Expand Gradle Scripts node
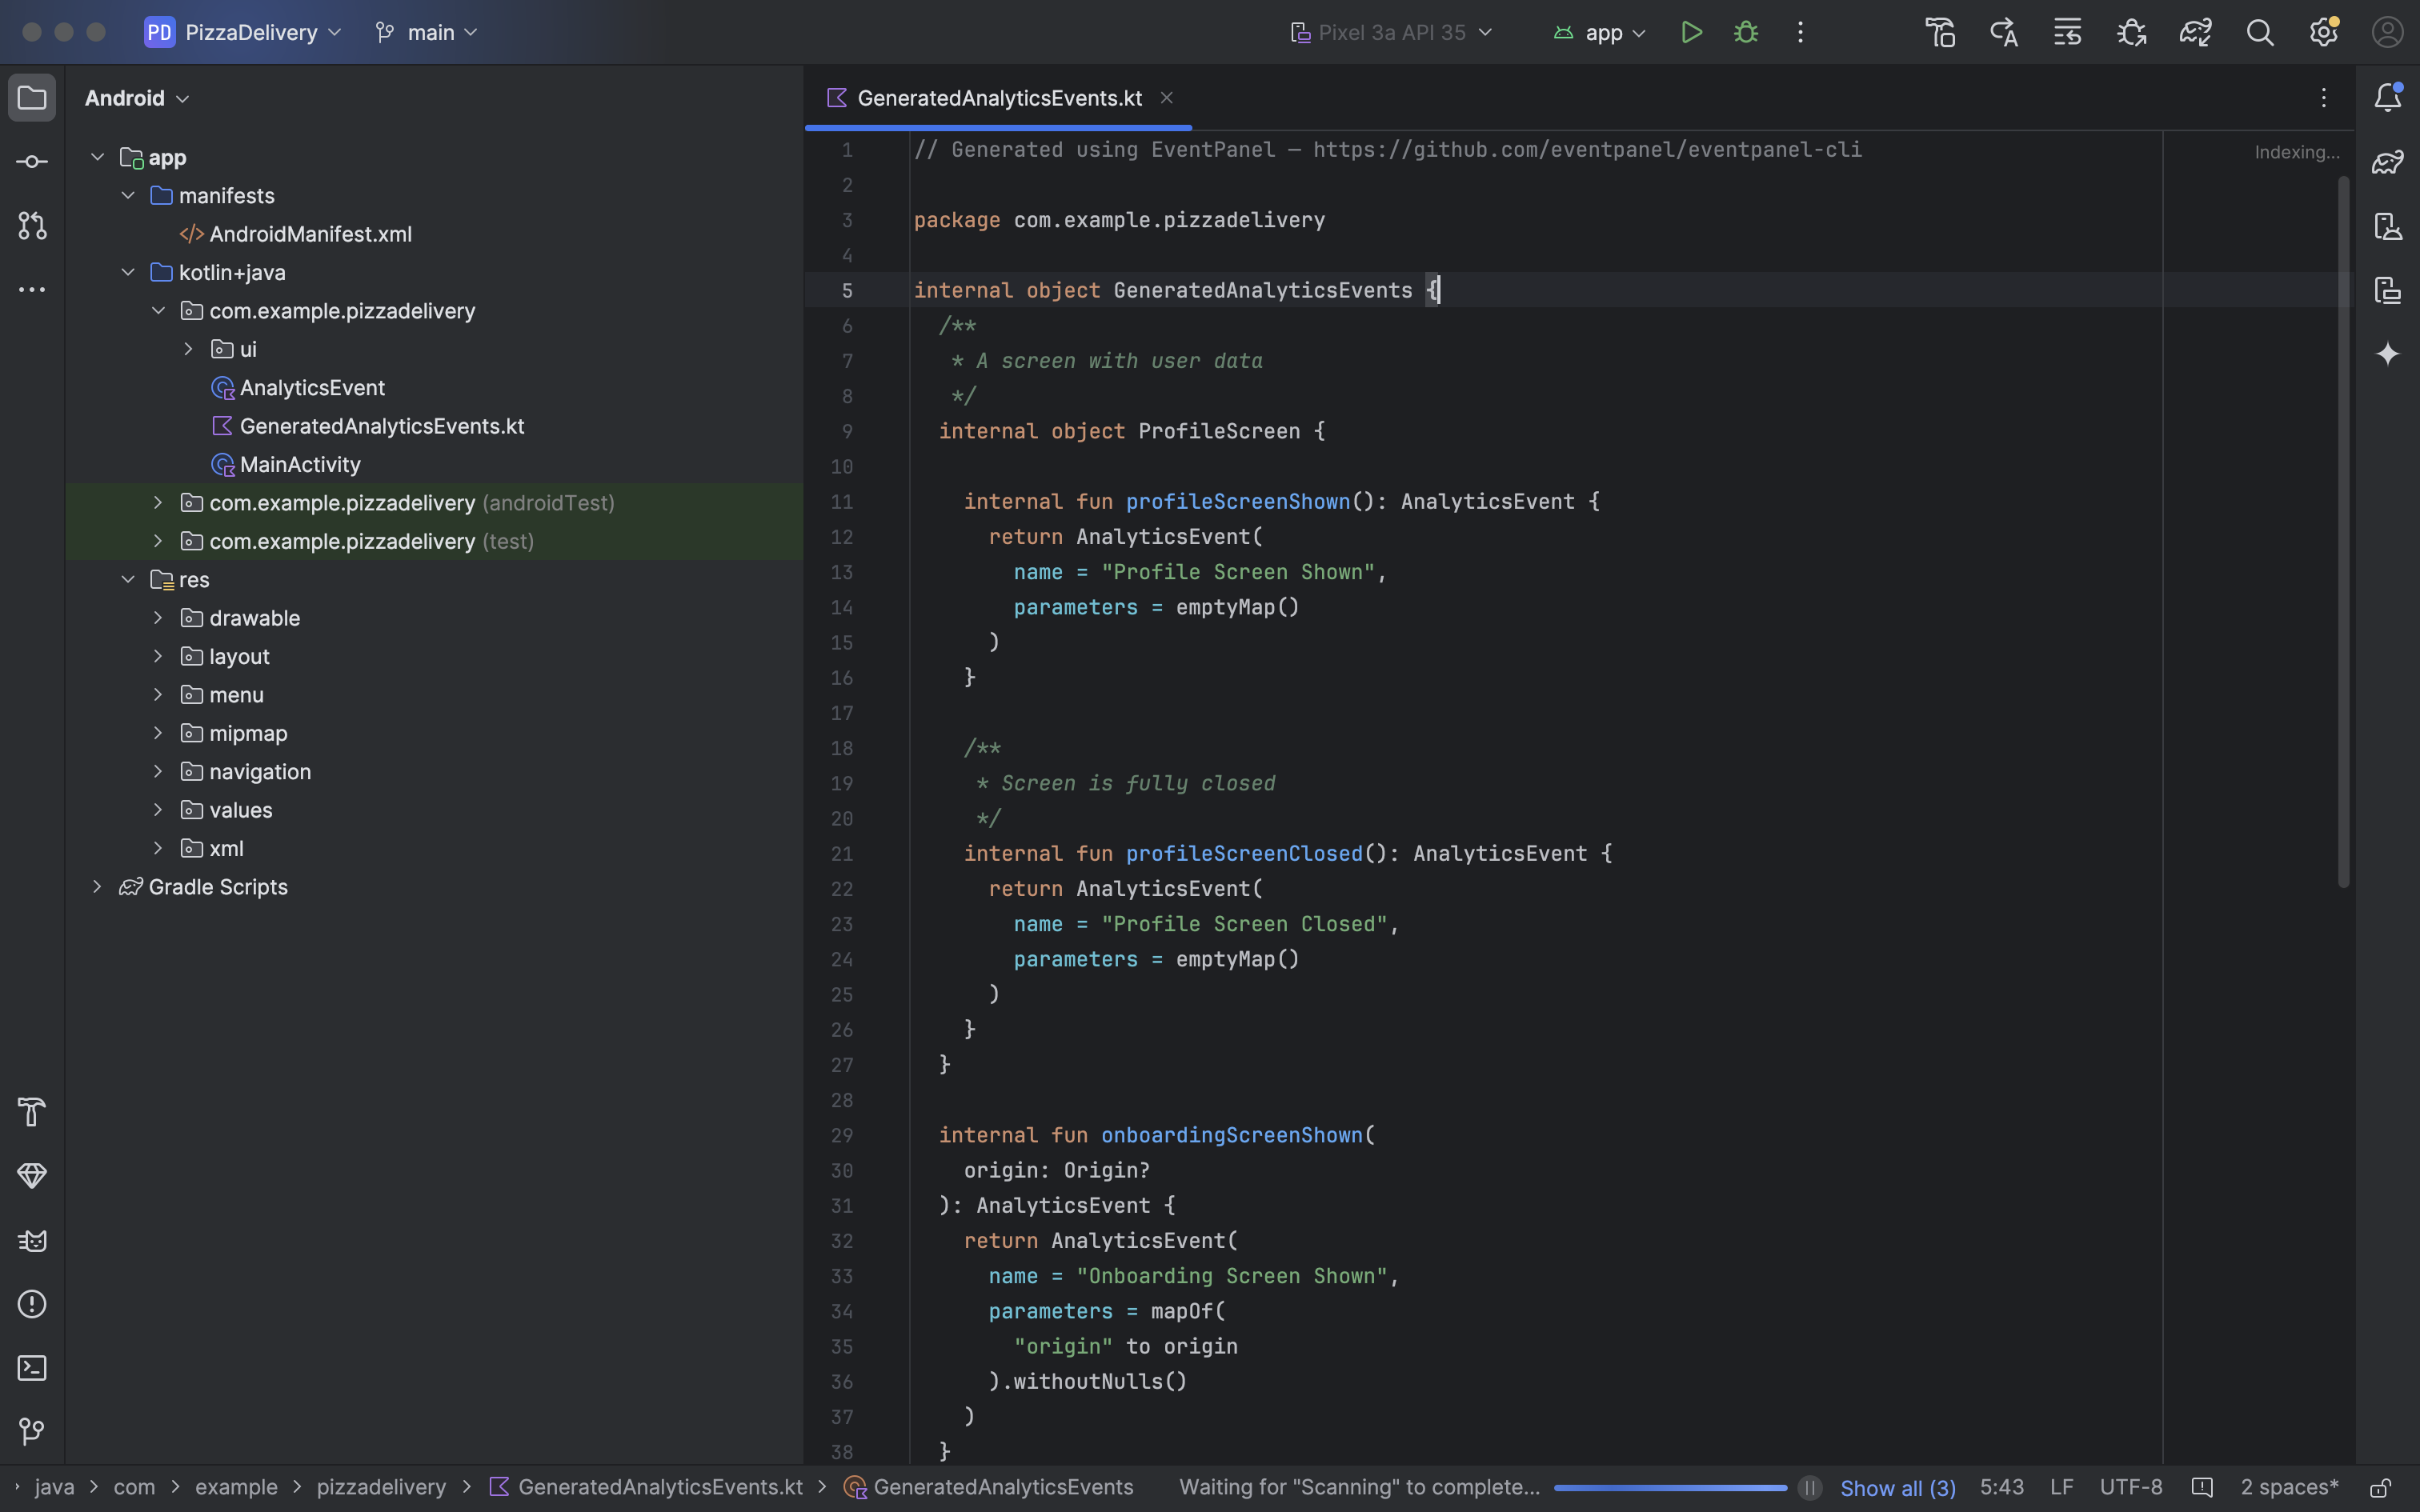The image size is (2420, 1512). click(97, 887)
